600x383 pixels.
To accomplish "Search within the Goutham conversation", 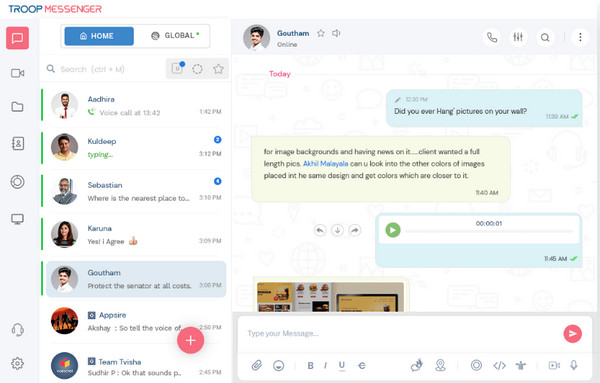I will click(545, 37).
